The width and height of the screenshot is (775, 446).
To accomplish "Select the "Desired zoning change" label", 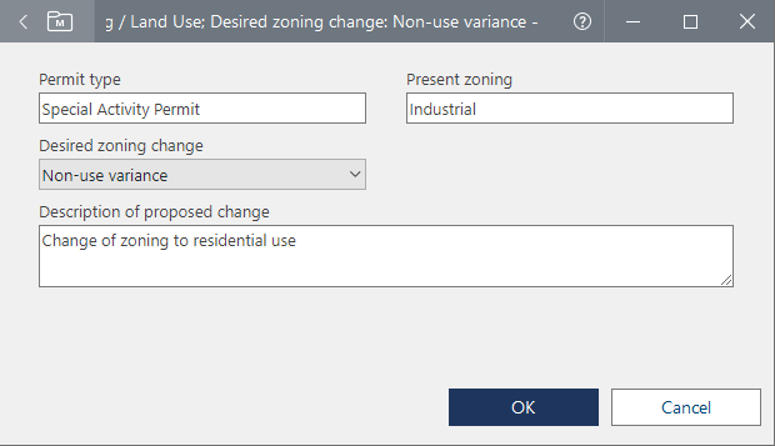I will (x=121, y=146).
